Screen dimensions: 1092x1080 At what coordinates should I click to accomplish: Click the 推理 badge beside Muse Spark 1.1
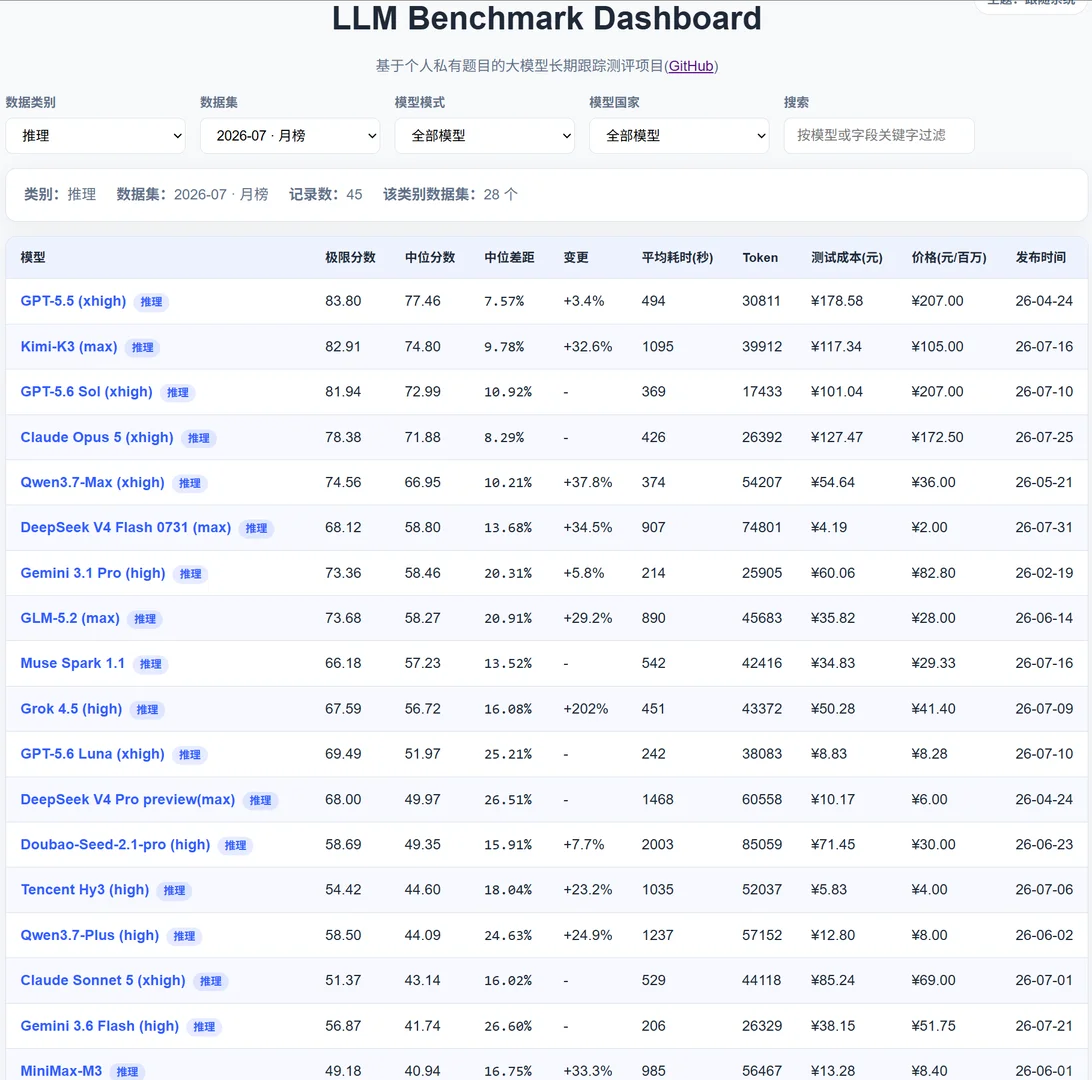coord(150,664)
